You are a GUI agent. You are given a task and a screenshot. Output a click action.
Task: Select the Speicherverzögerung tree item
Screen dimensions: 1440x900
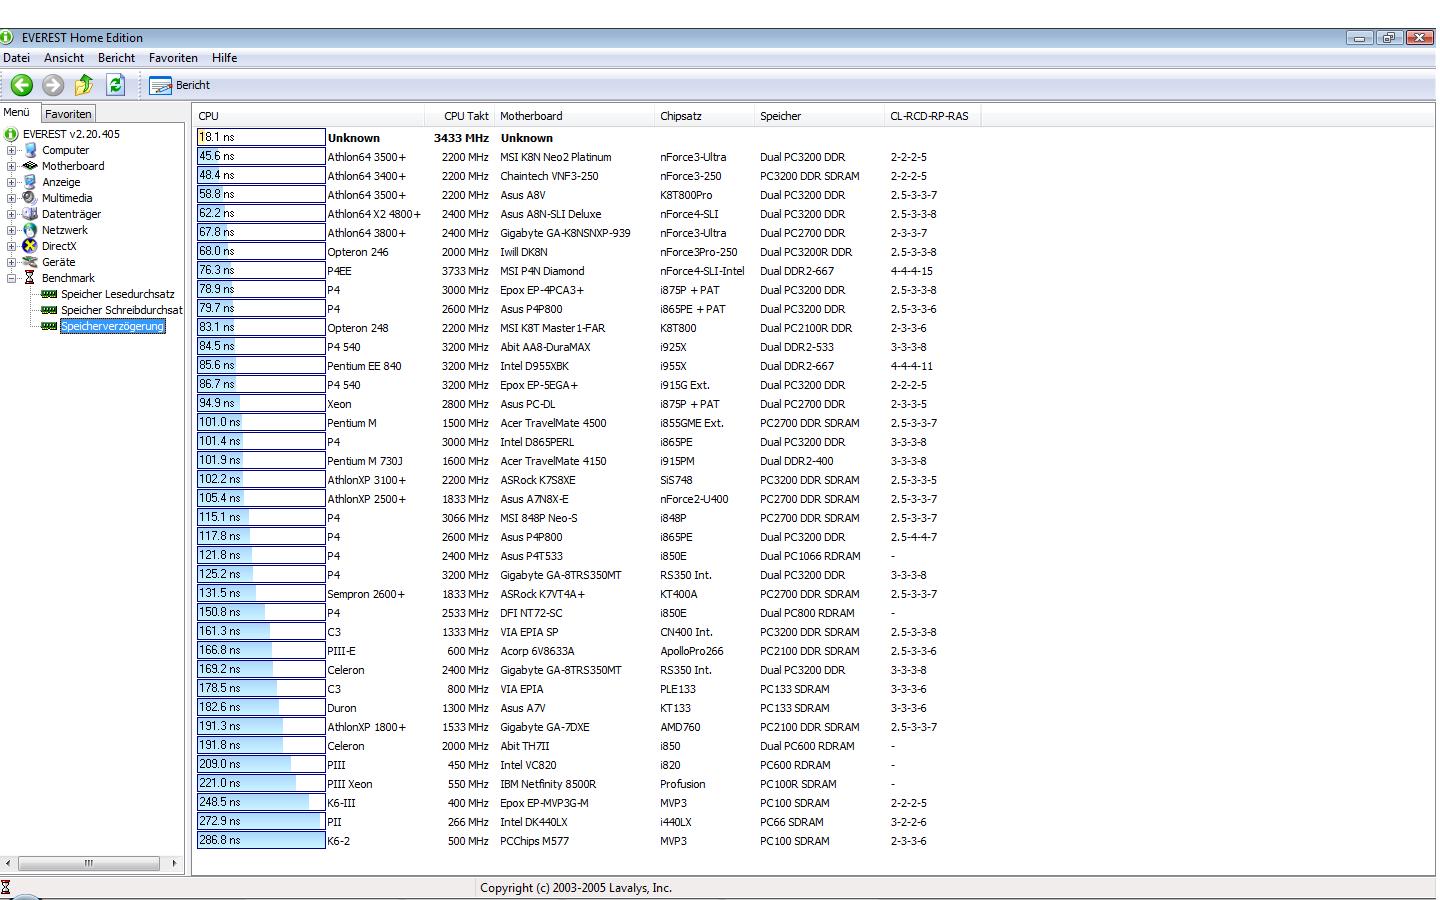pyautogui.click(x=112, y=326)
